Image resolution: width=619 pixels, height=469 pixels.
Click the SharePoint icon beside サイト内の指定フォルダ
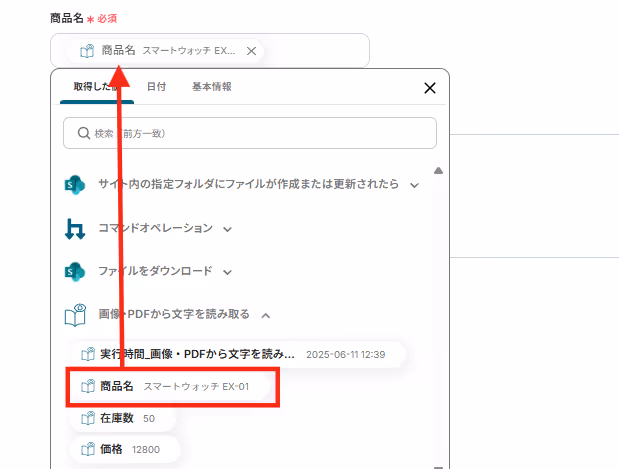coord(75,184)
